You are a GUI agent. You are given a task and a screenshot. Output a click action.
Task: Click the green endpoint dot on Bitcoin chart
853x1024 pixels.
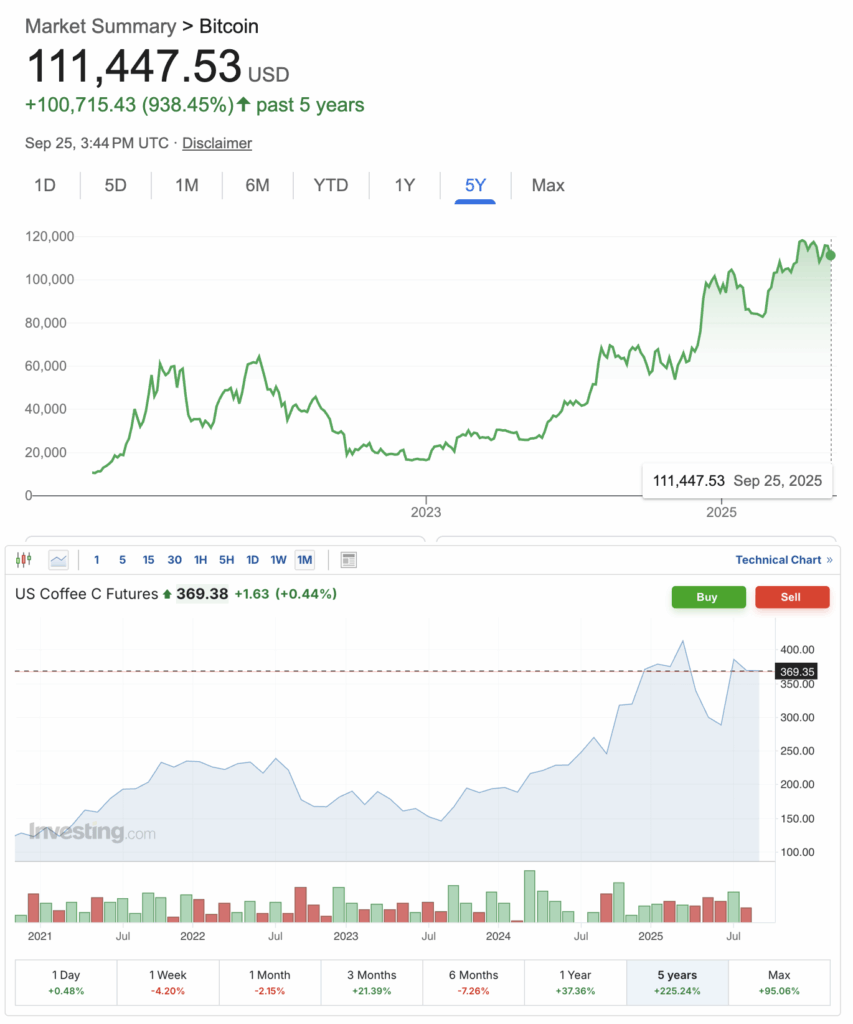point(831,255)
